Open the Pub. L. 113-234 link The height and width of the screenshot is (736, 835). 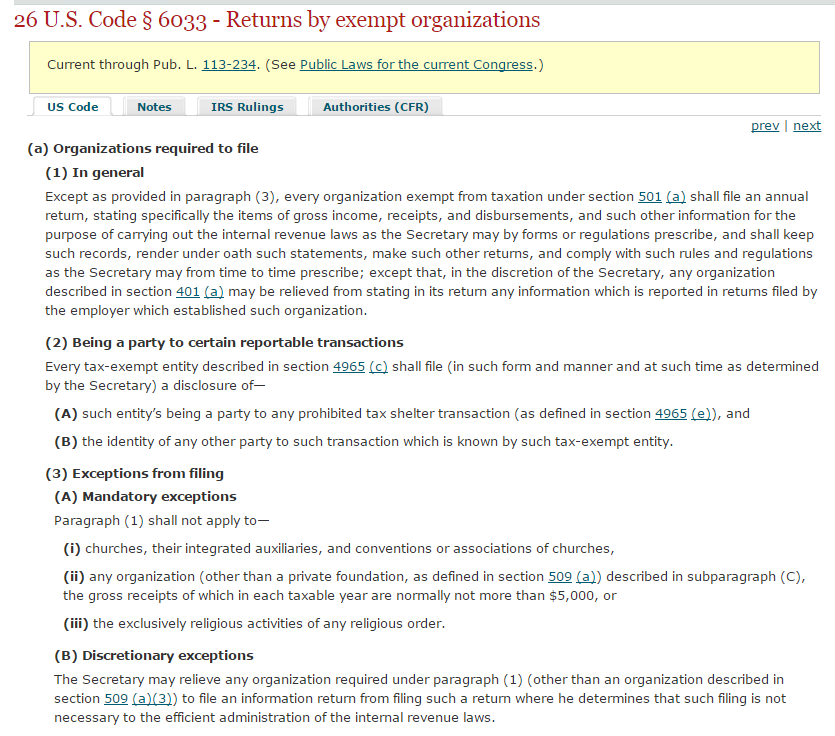(228, 65)
